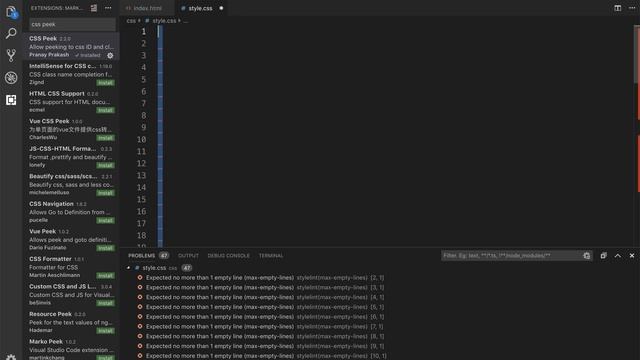640x360 pixels.
Task: Switch to Debug Console tab
Action: point(229,256)
